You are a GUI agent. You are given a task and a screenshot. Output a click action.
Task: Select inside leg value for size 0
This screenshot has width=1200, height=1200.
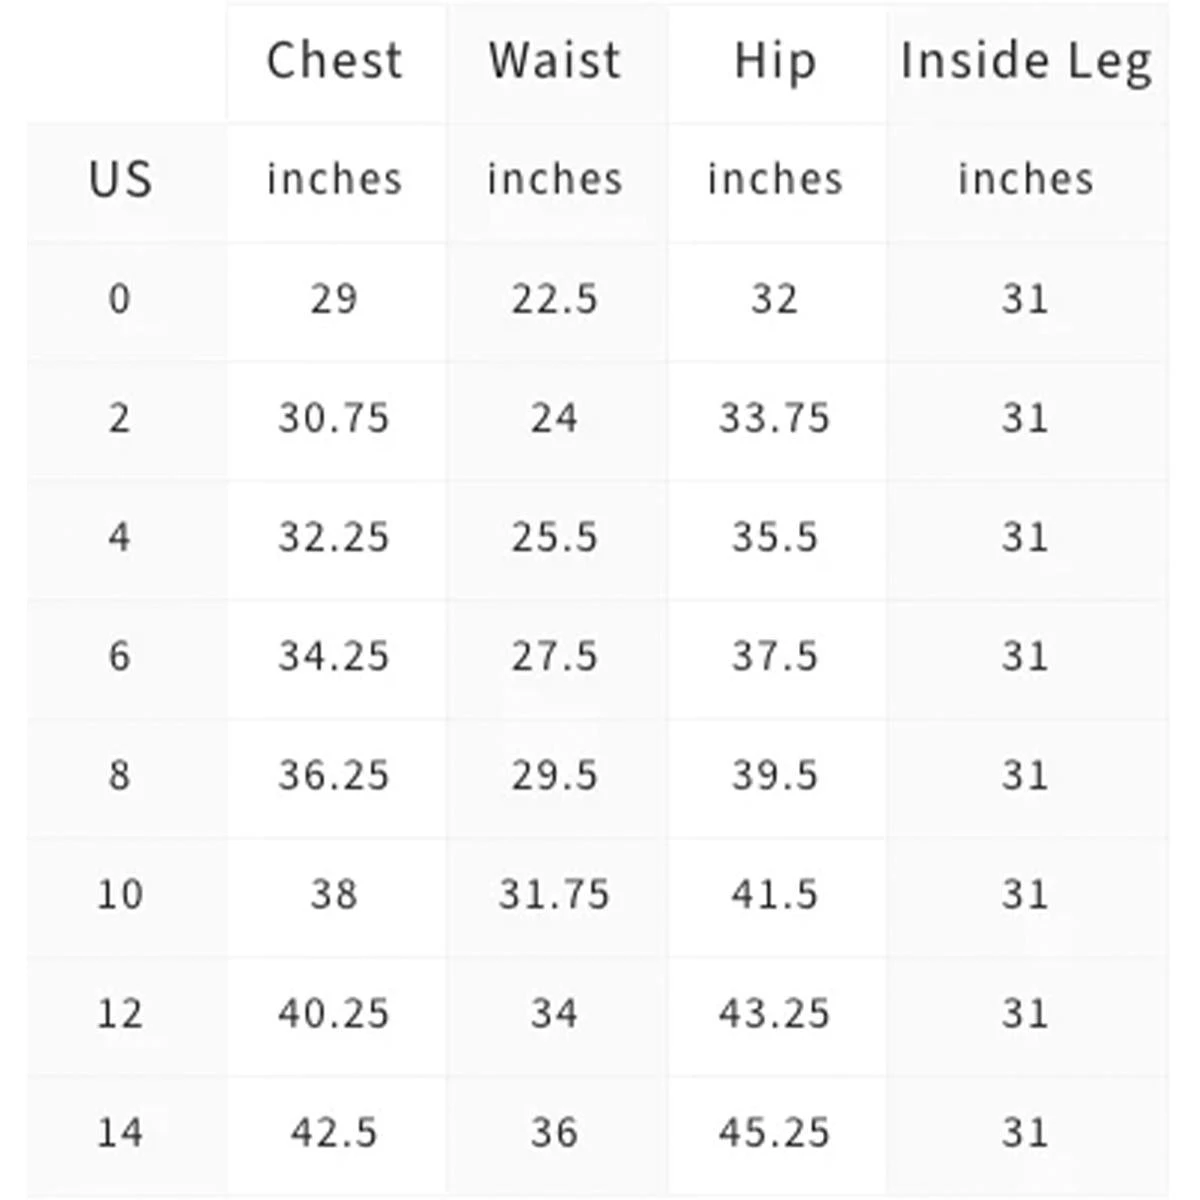pos(1026,299)
